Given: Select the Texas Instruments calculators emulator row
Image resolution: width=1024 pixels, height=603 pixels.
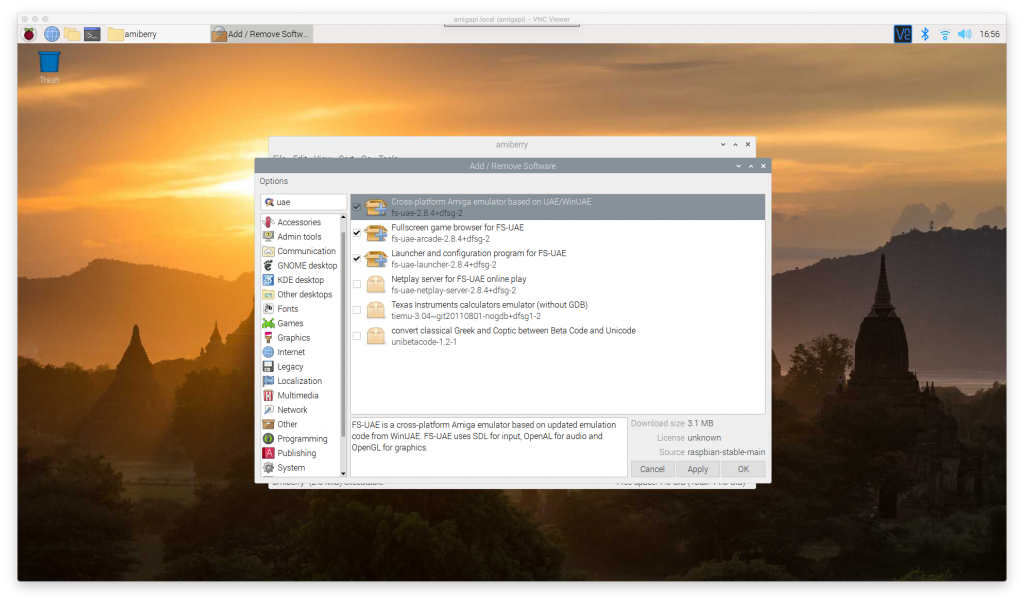Looking at the screenshot, I should pyautogui.click(x=558, y=310).
